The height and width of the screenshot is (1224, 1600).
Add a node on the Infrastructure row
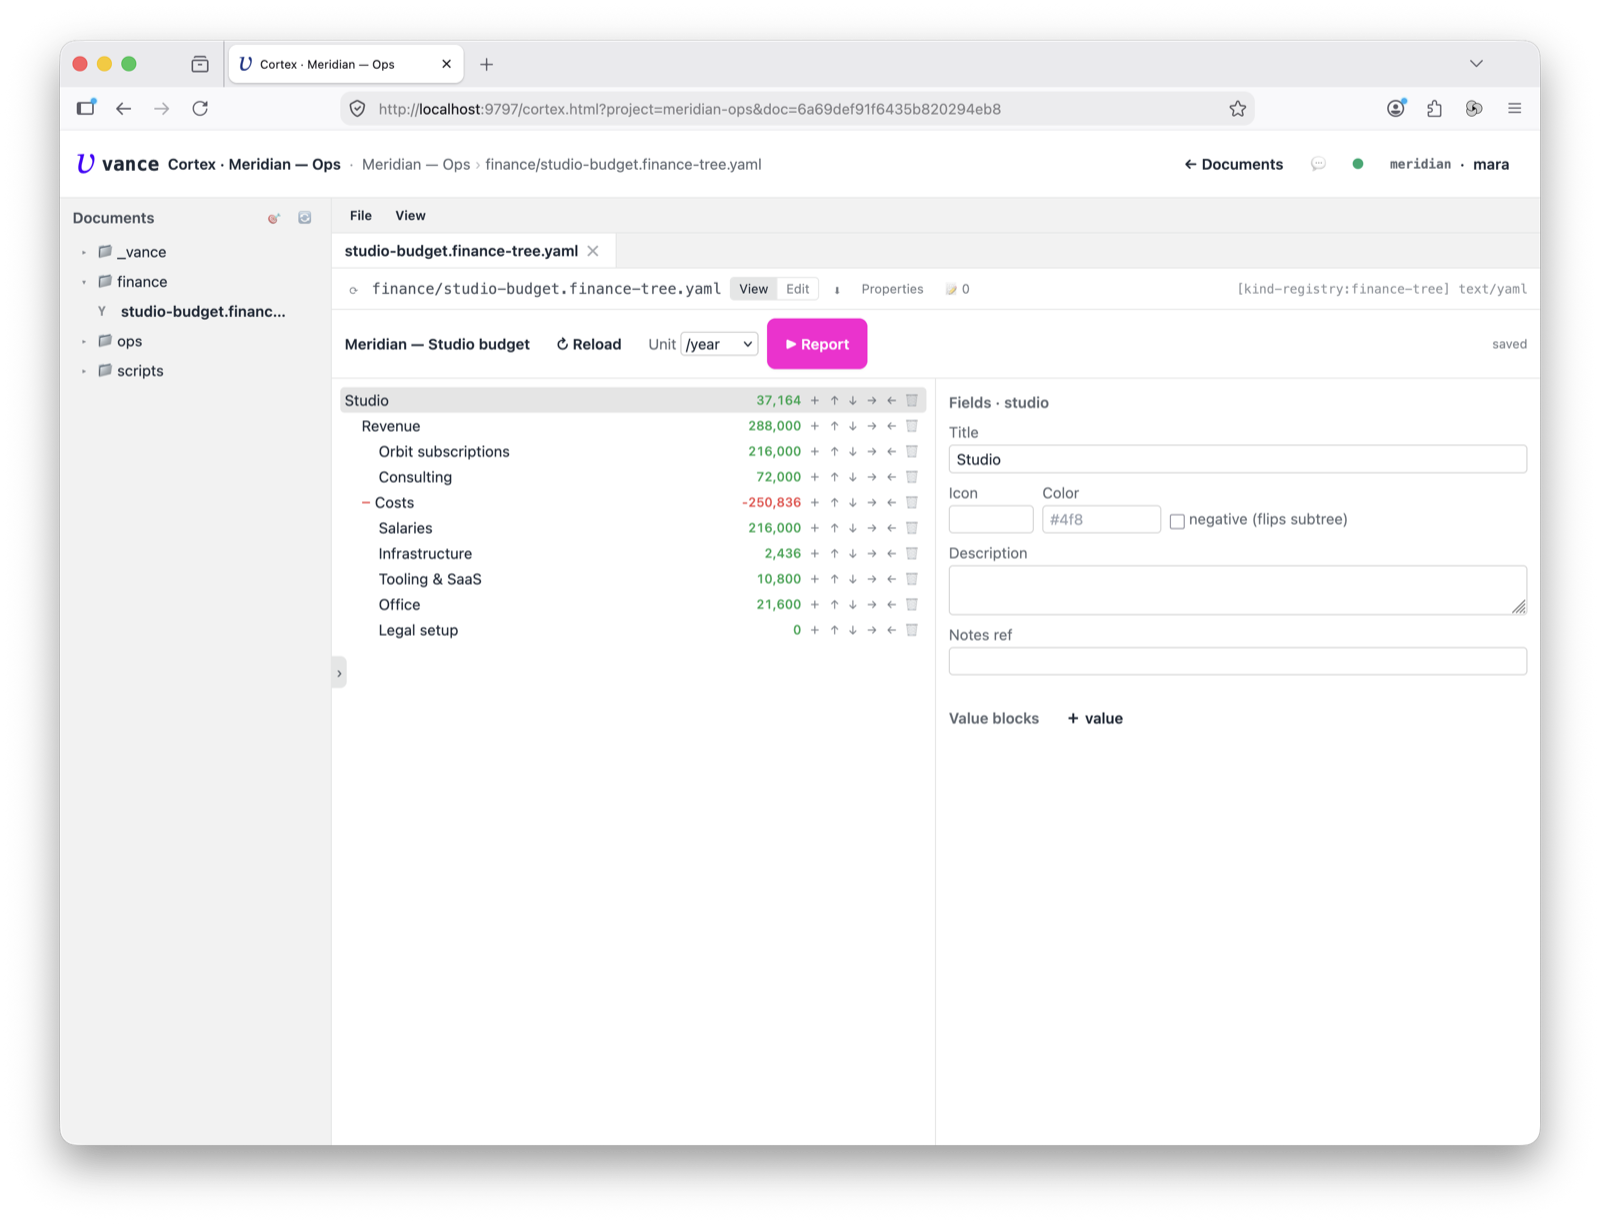[x=815, y=553]
